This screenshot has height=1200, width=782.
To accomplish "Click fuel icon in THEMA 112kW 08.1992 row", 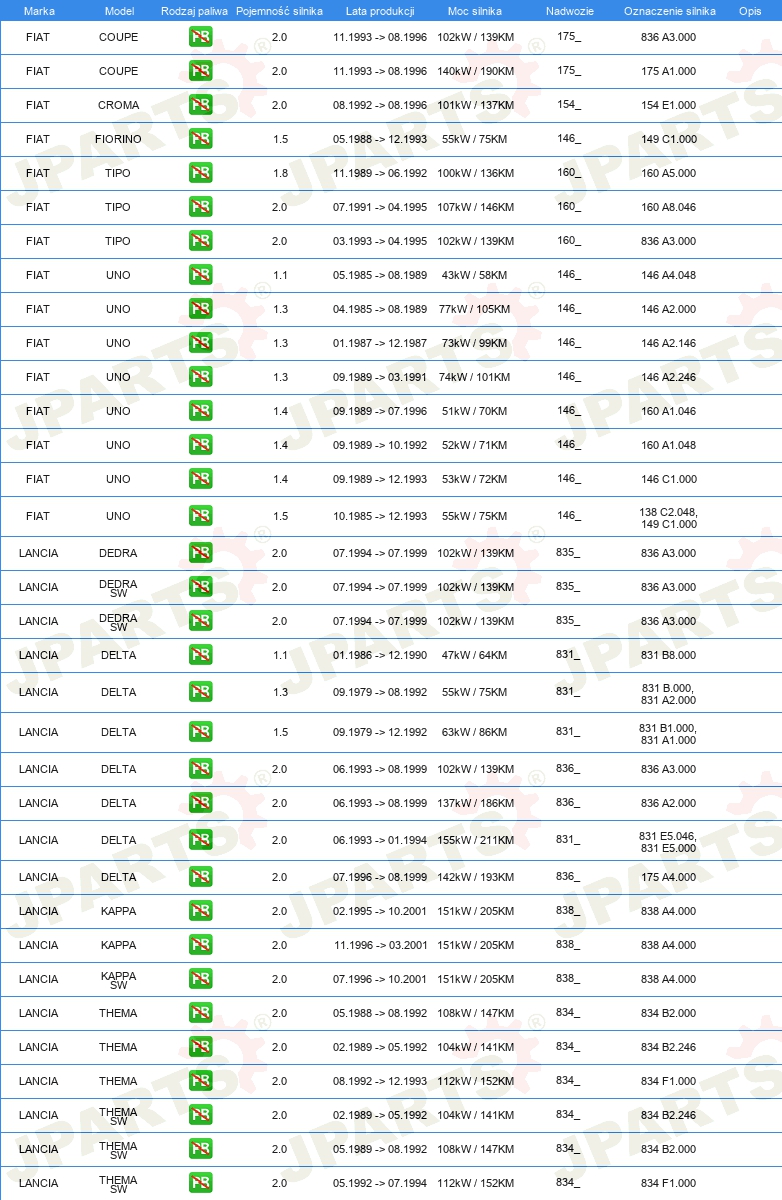I will 200,1081.
